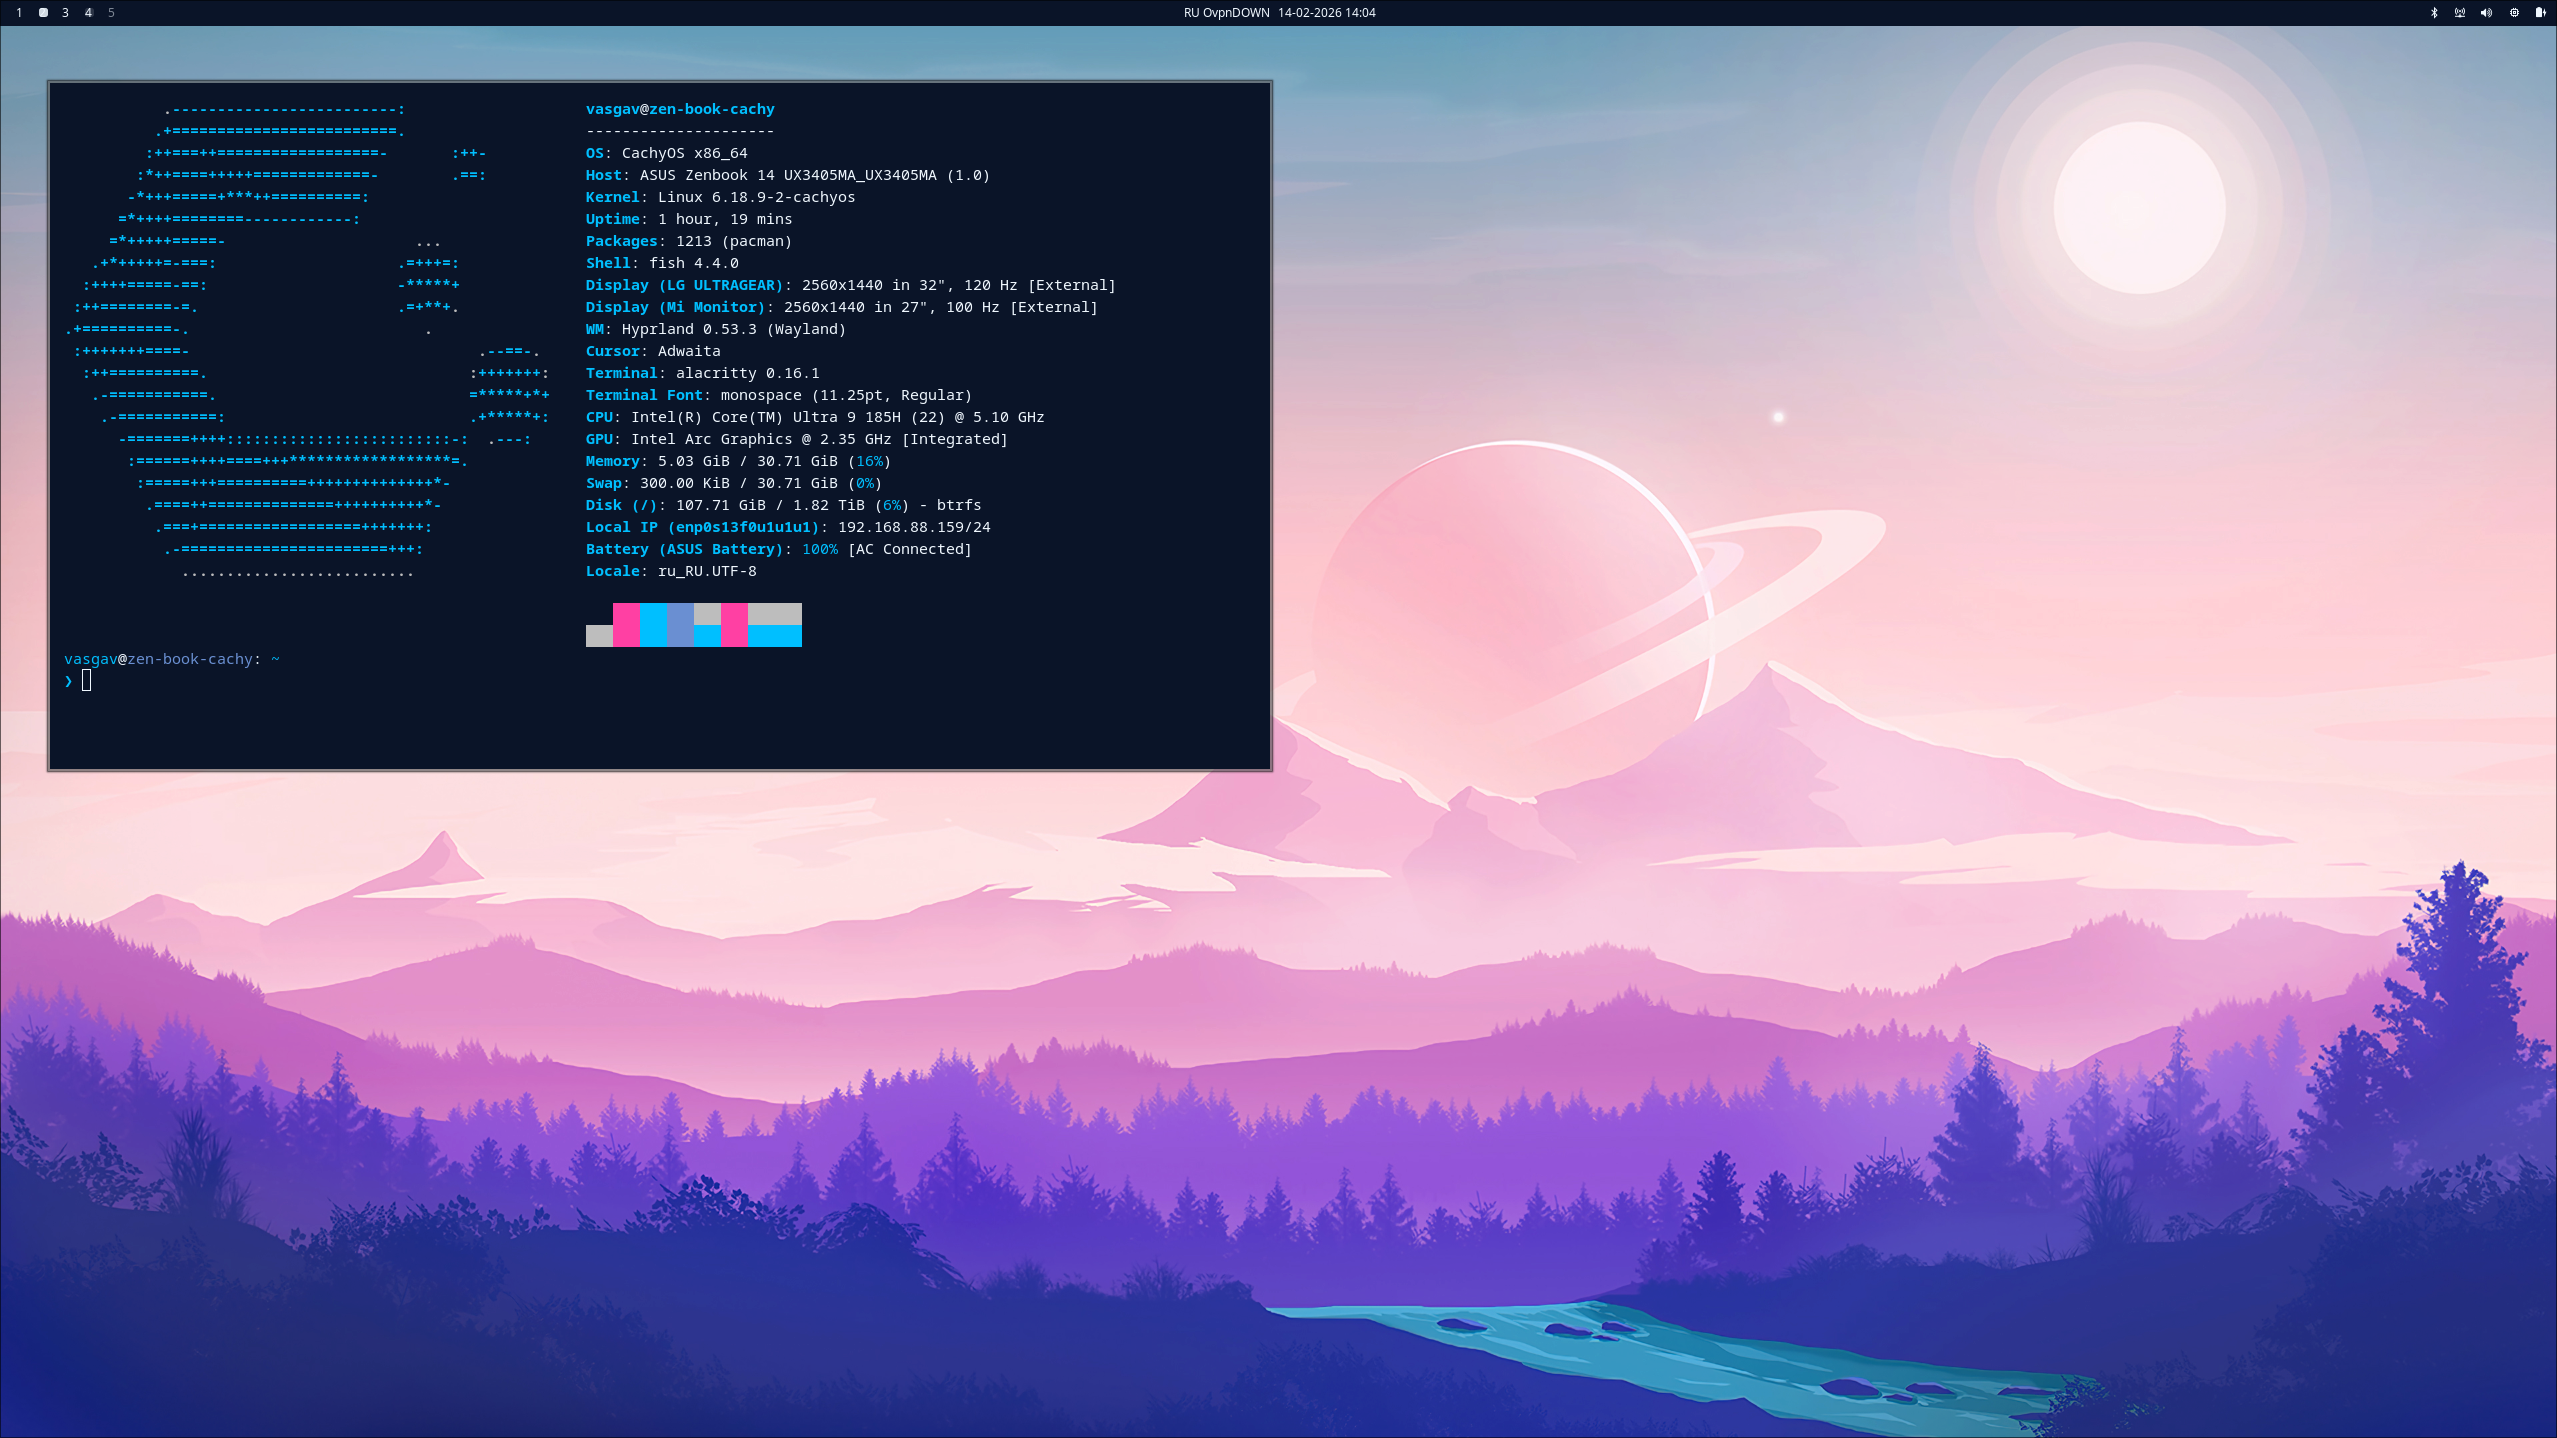Click the periwinkle blue color block
Viewport: 2557px width, 1438px height.
click(x=680, y=625)
